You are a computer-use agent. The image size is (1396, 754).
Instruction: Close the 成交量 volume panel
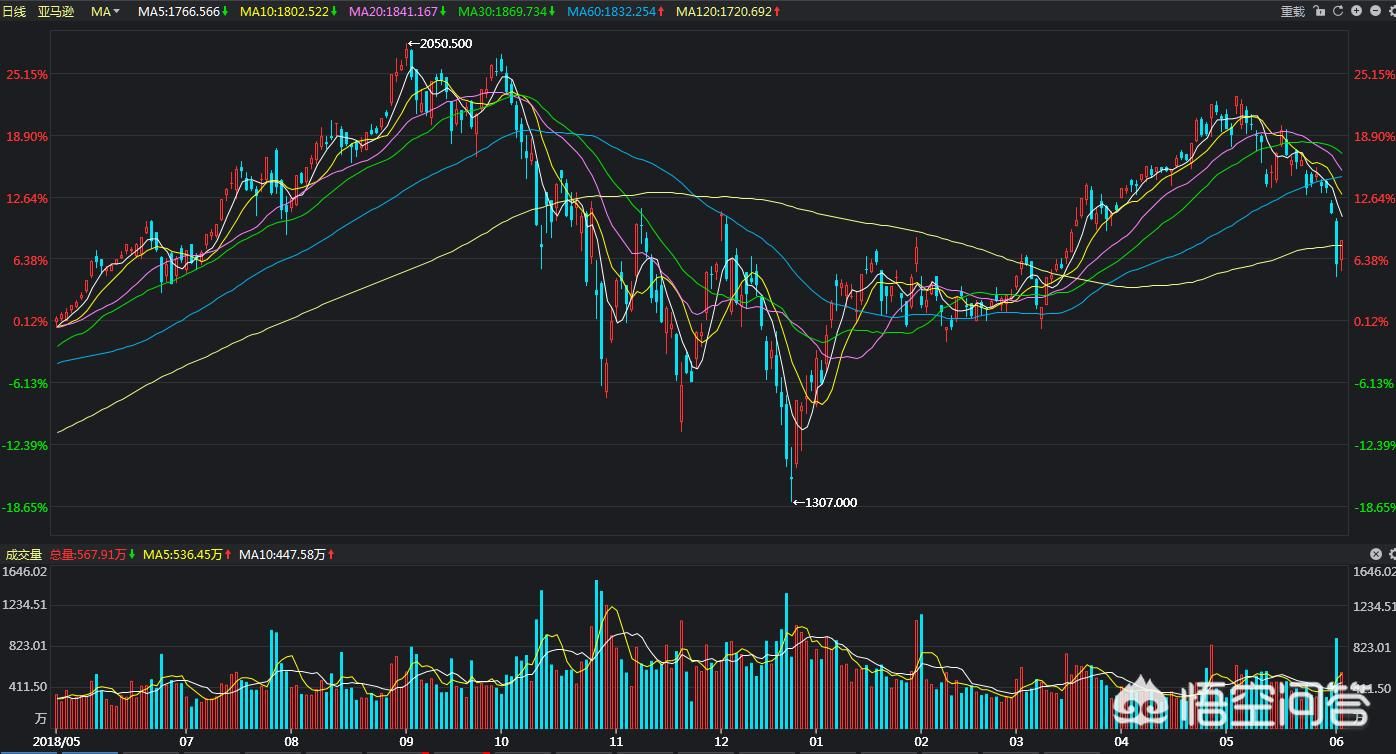pyautogui.click(x=1376, y=554)
